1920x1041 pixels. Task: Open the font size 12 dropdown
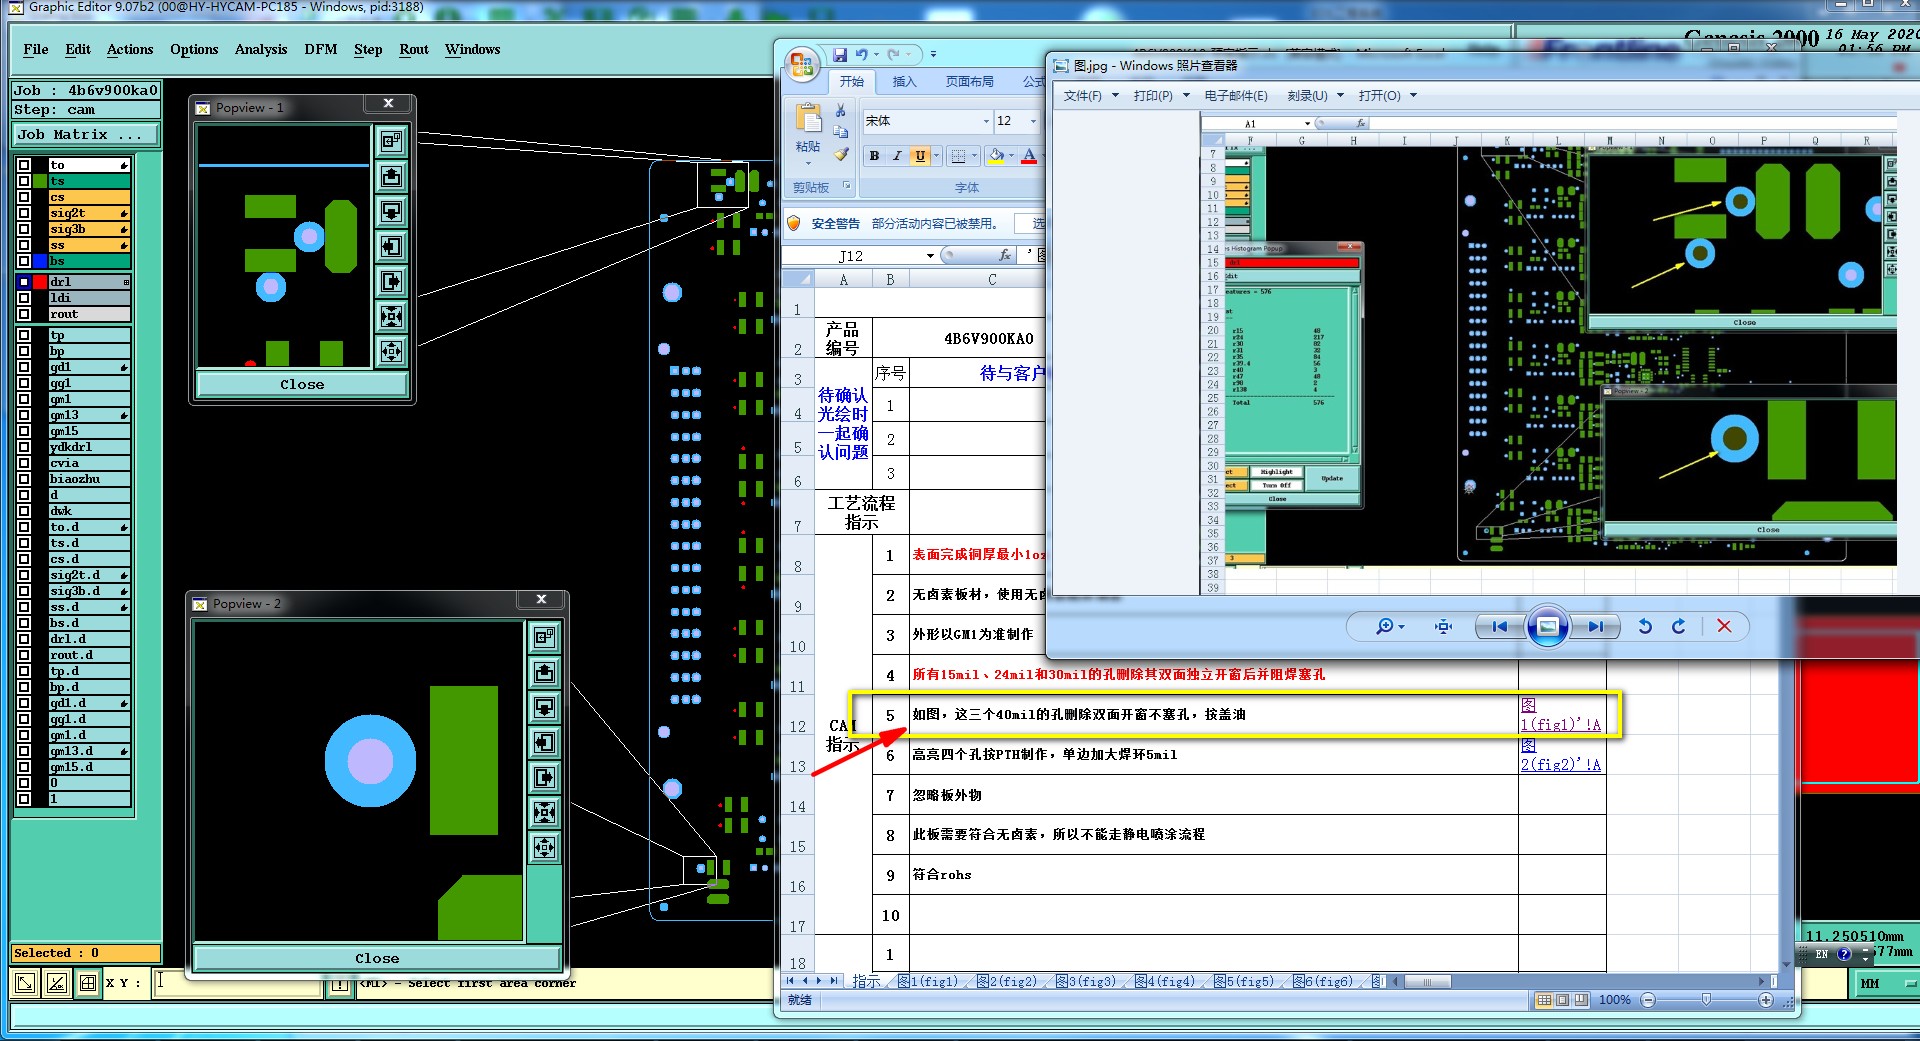1033,121
